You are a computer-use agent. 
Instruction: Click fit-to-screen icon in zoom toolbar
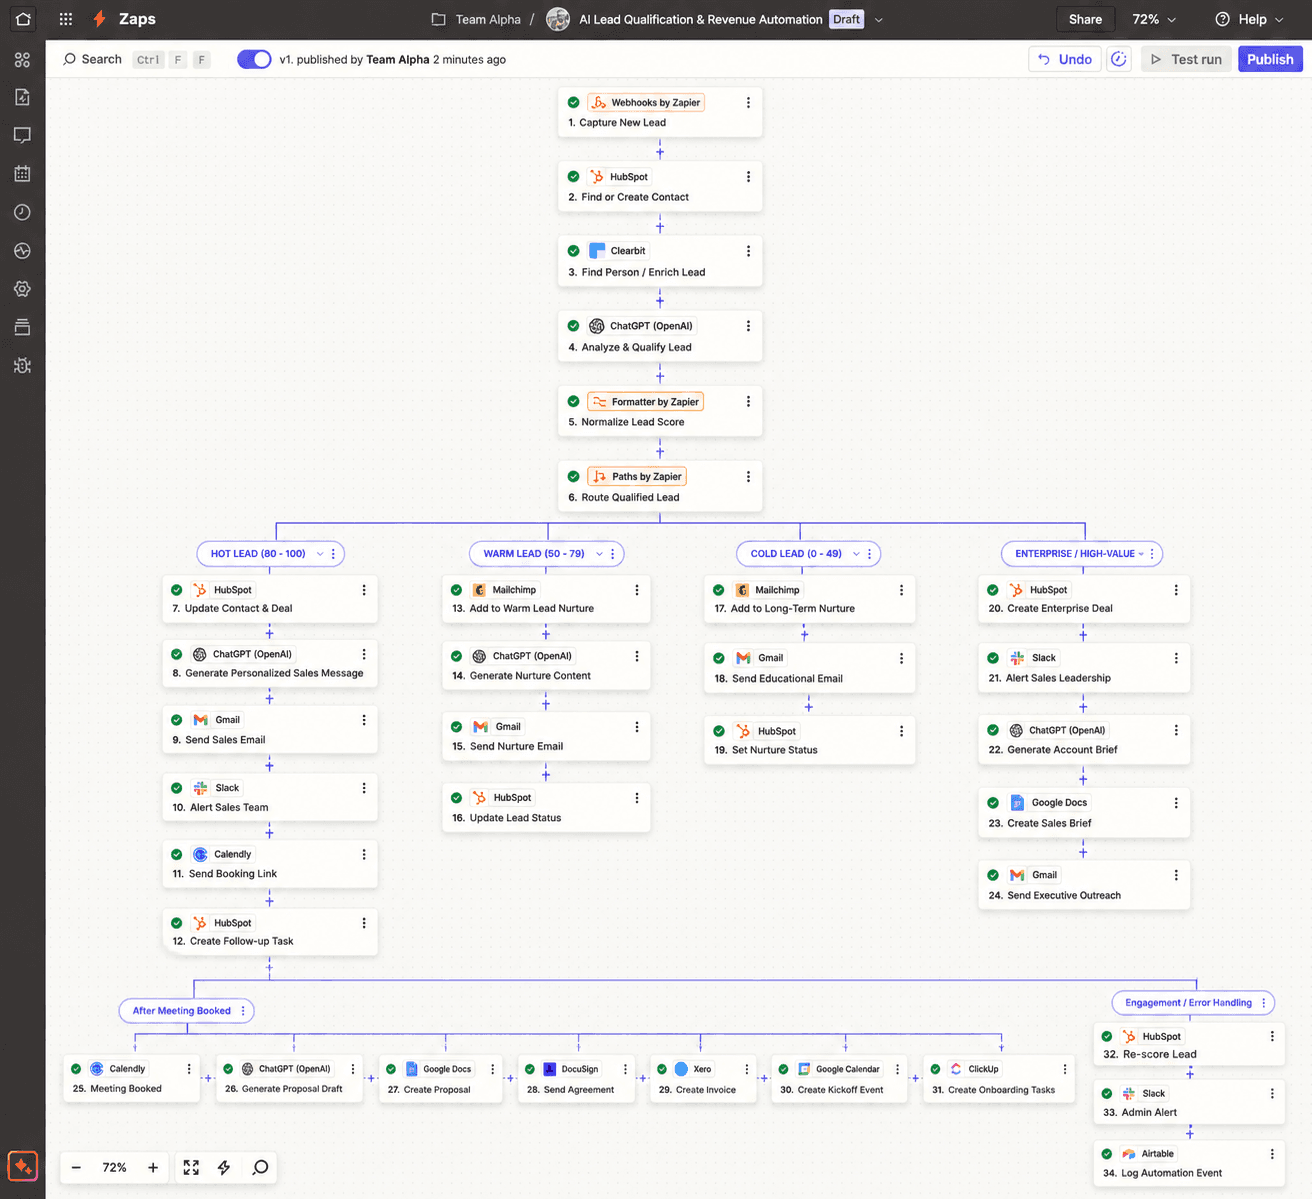[191, 1167]
